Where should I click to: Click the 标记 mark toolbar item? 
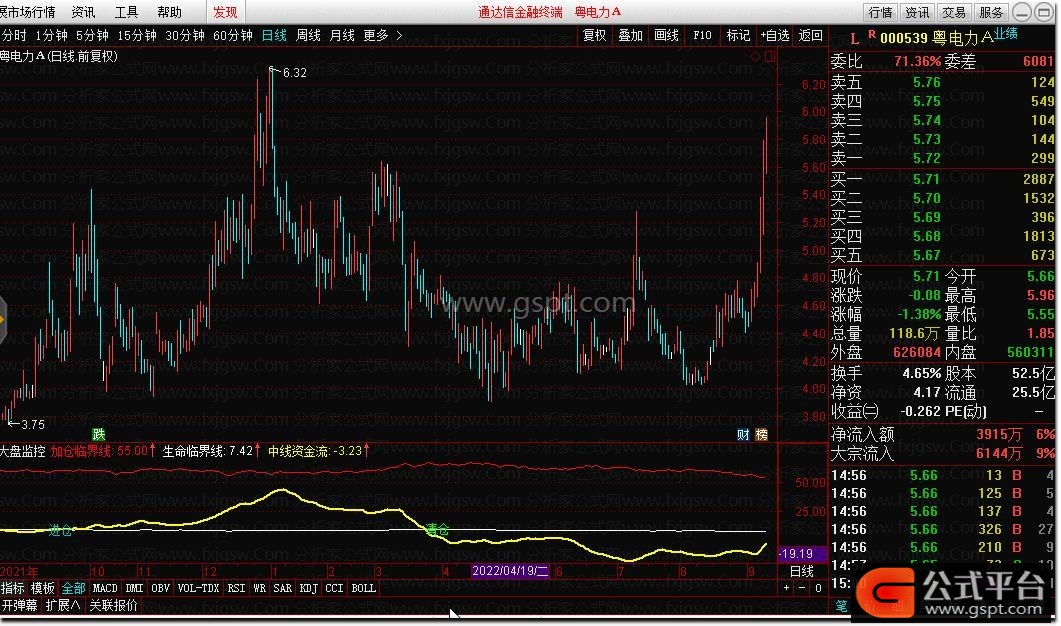click(x=738, y=35)
